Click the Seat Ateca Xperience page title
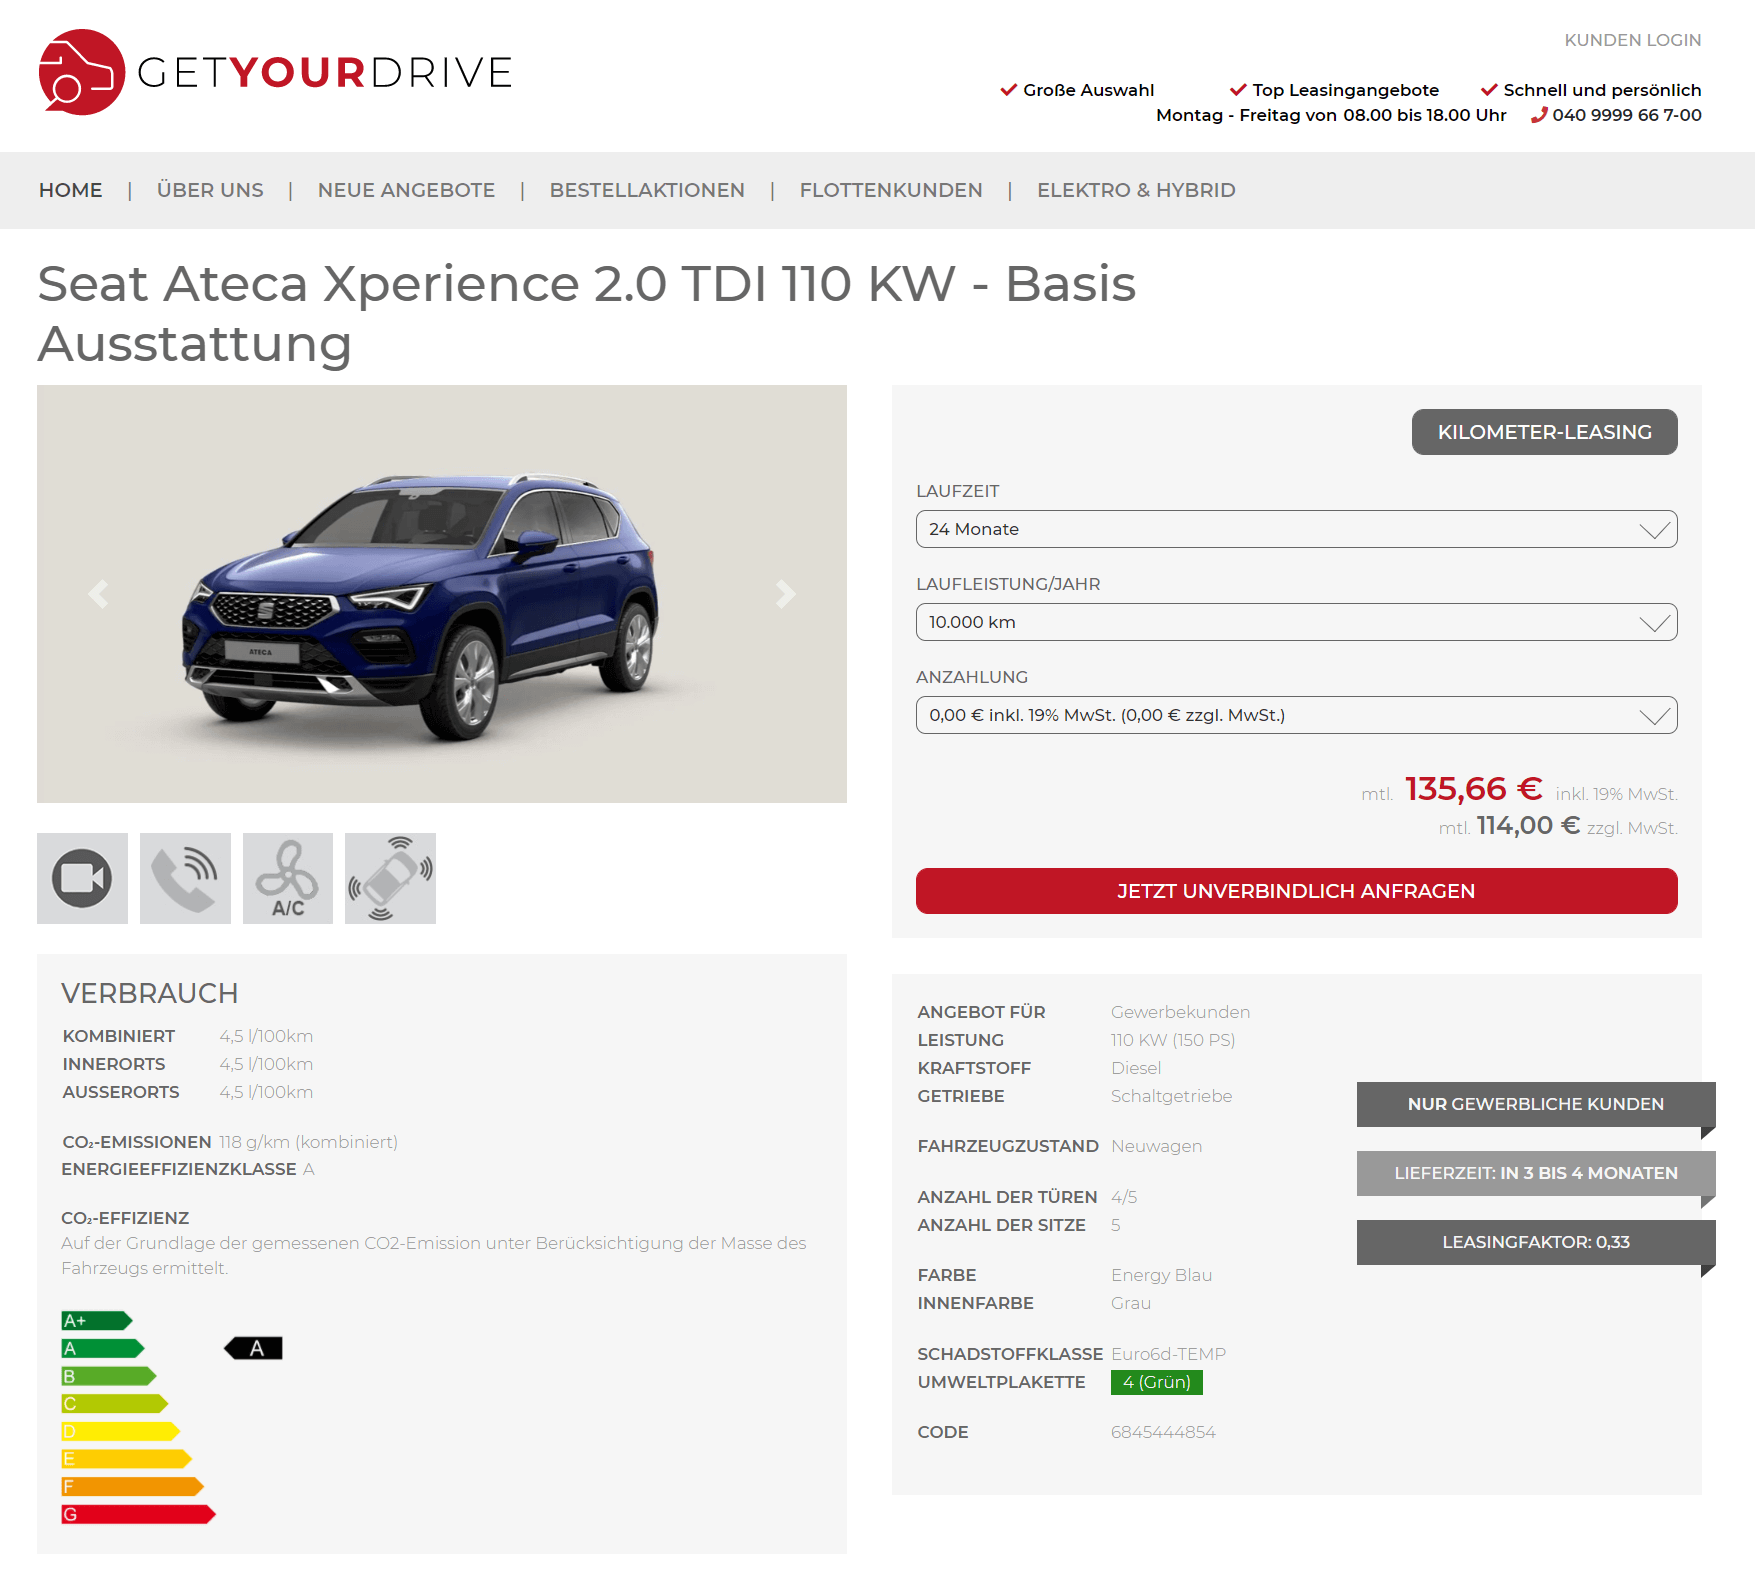Image resolution: width=1755 pixels, height=1570 pixels. [x=586, y=314]
